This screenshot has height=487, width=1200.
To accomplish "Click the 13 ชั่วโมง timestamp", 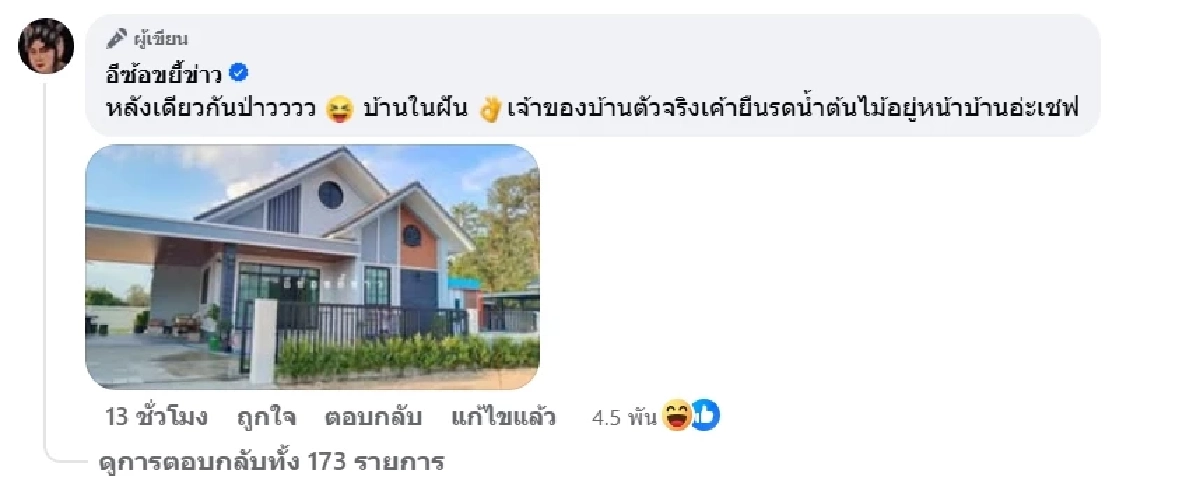I will point(156,417).
